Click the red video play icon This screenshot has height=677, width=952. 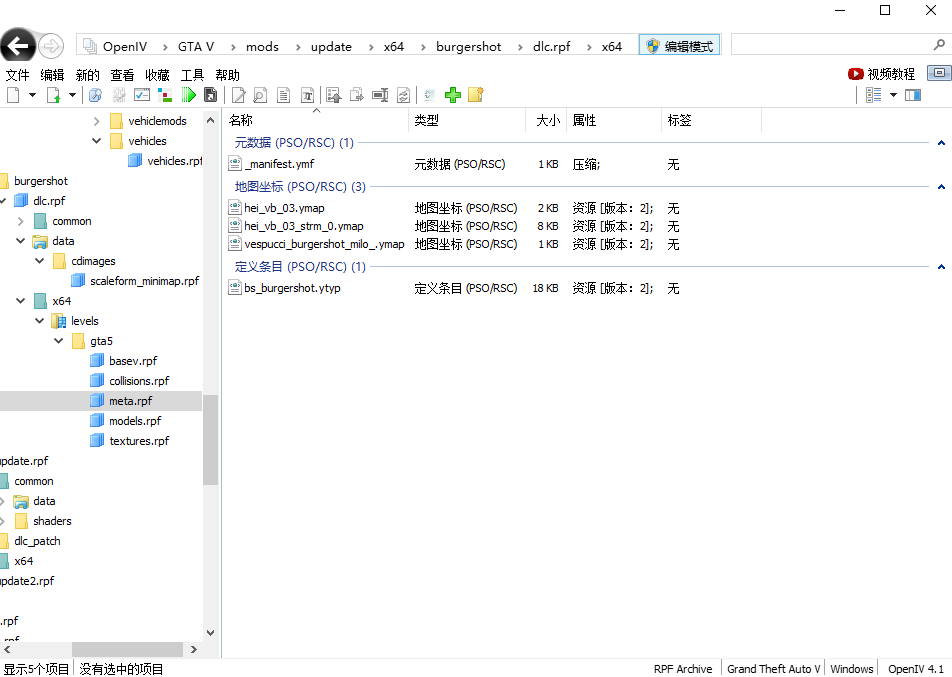855,74
